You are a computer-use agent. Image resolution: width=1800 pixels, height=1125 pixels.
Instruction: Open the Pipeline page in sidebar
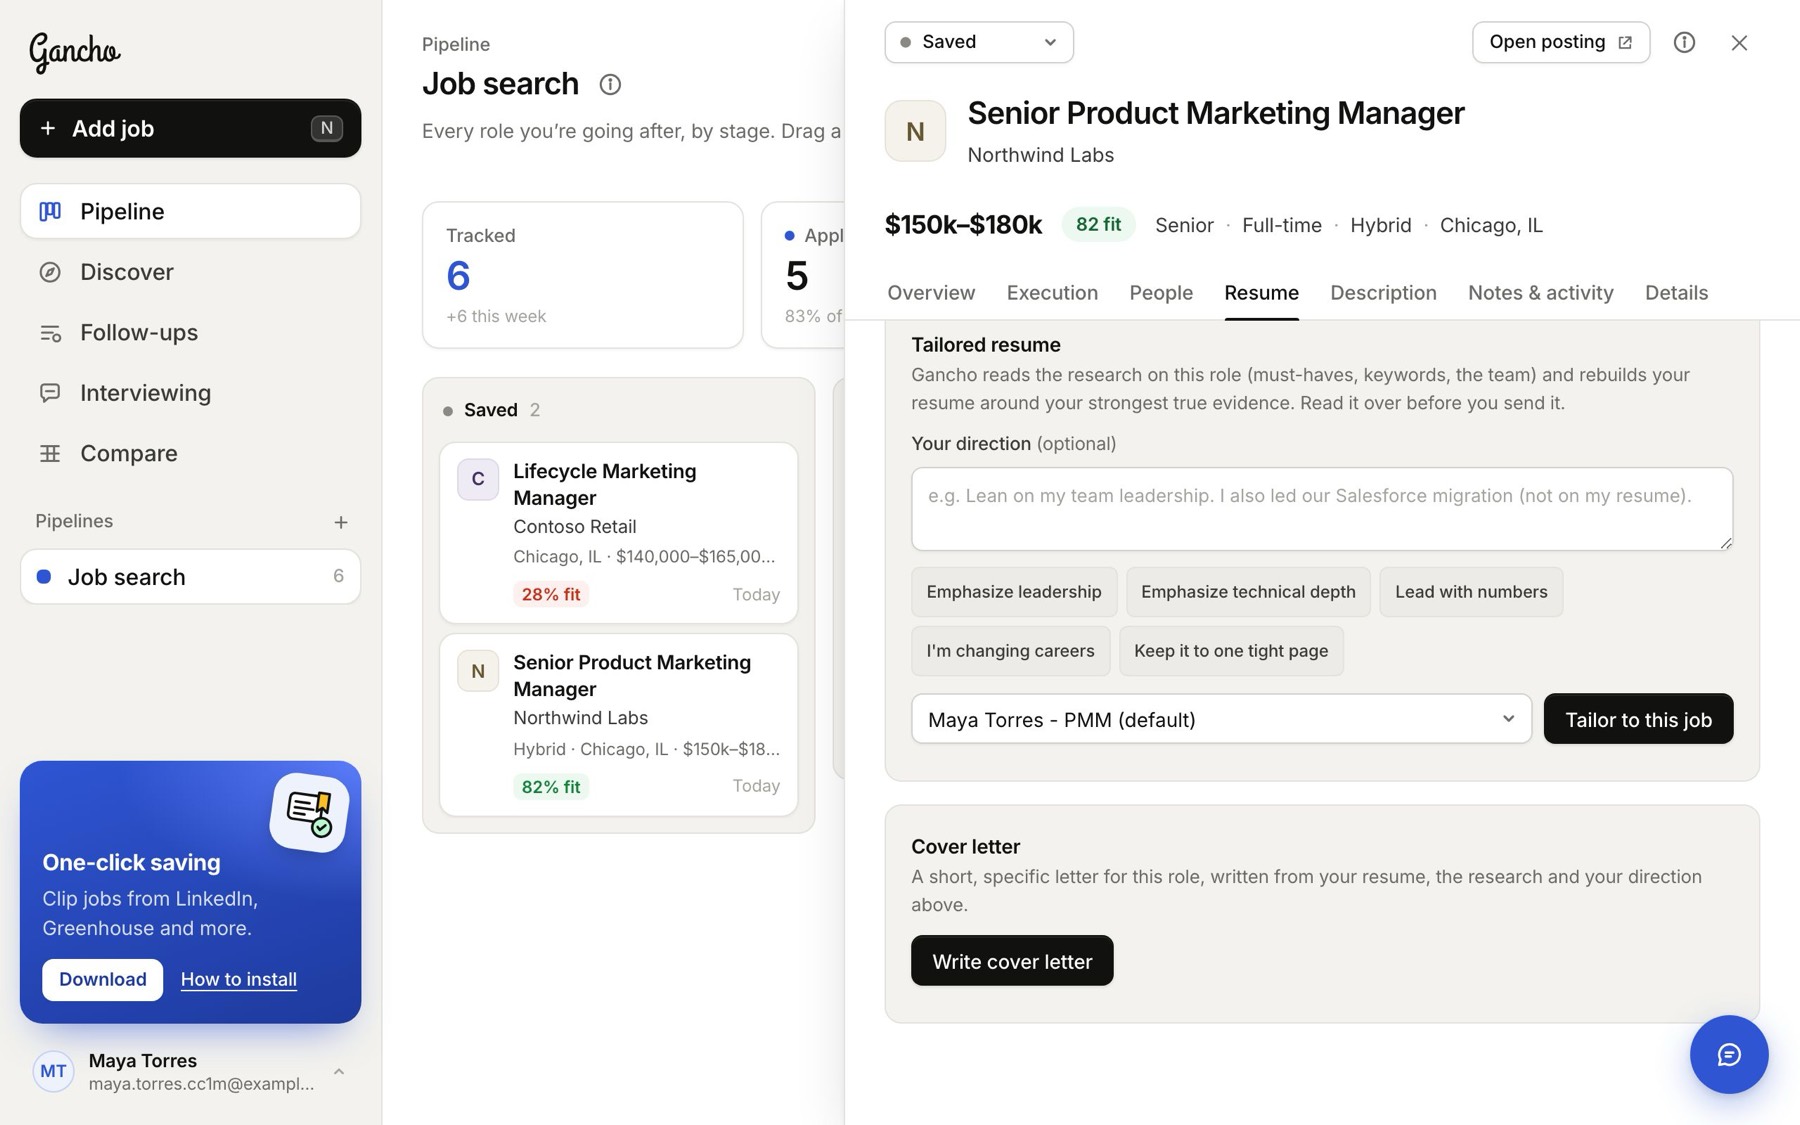coord(190,211)
